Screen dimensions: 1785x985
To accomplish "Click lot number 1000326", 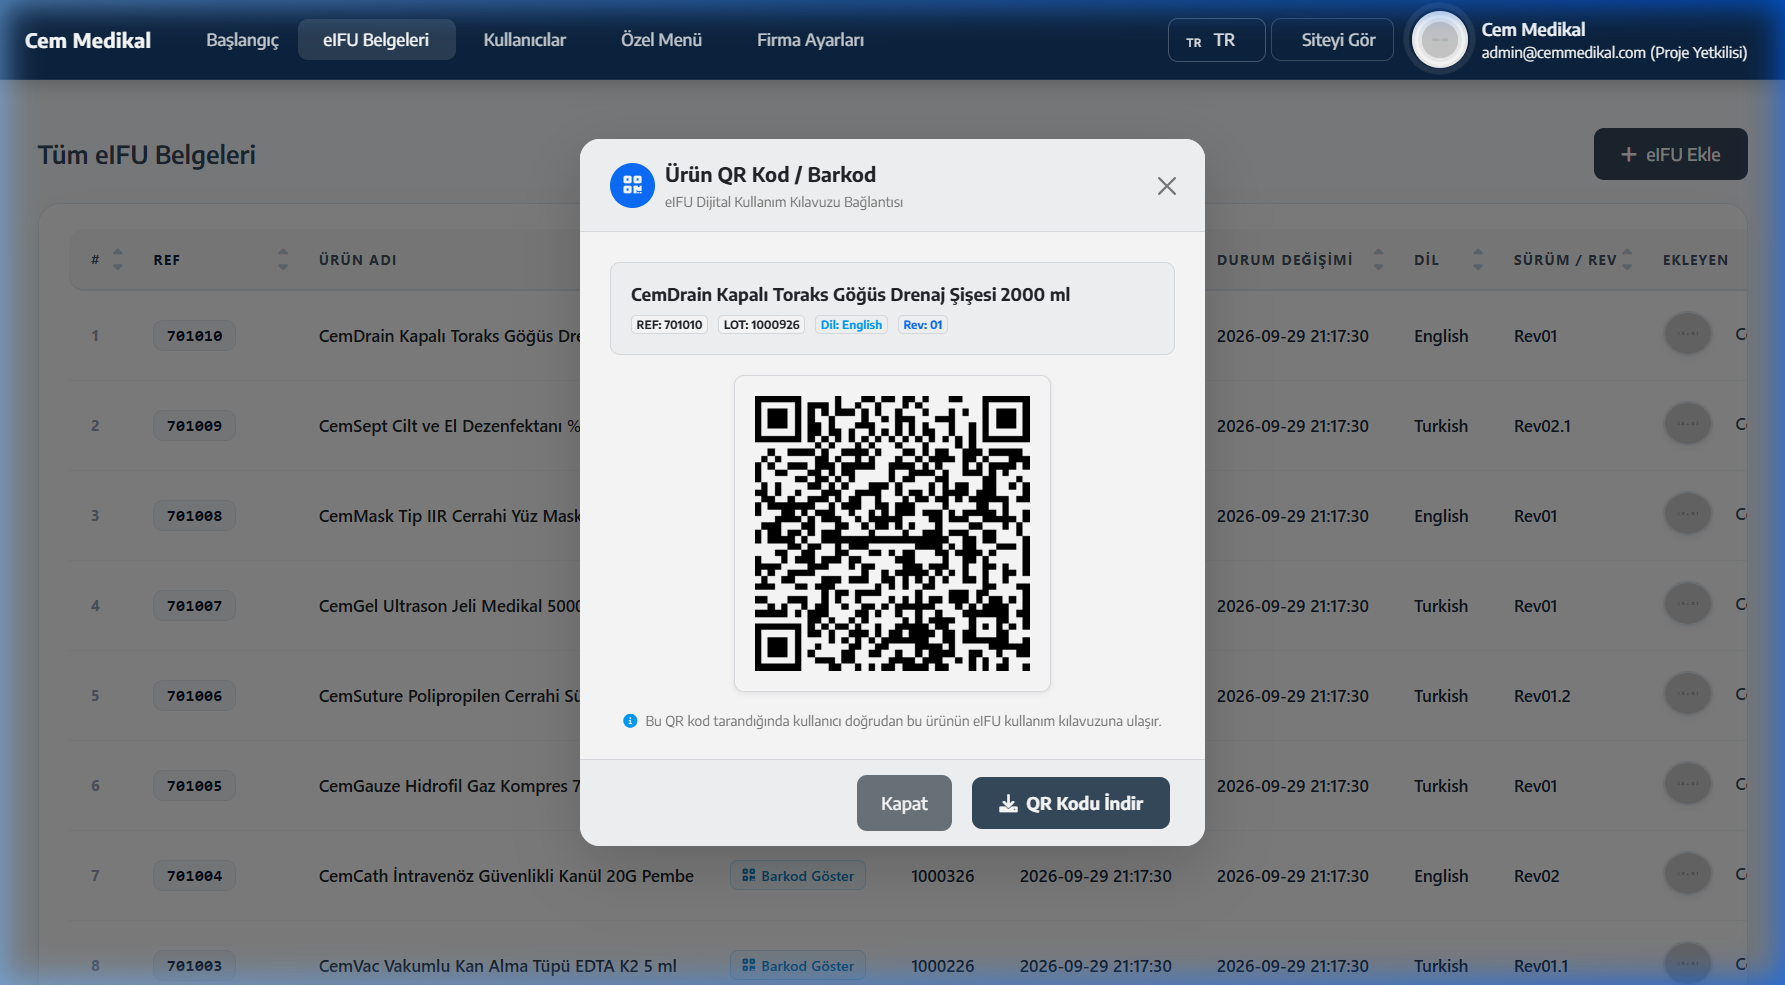I will 942,876.
